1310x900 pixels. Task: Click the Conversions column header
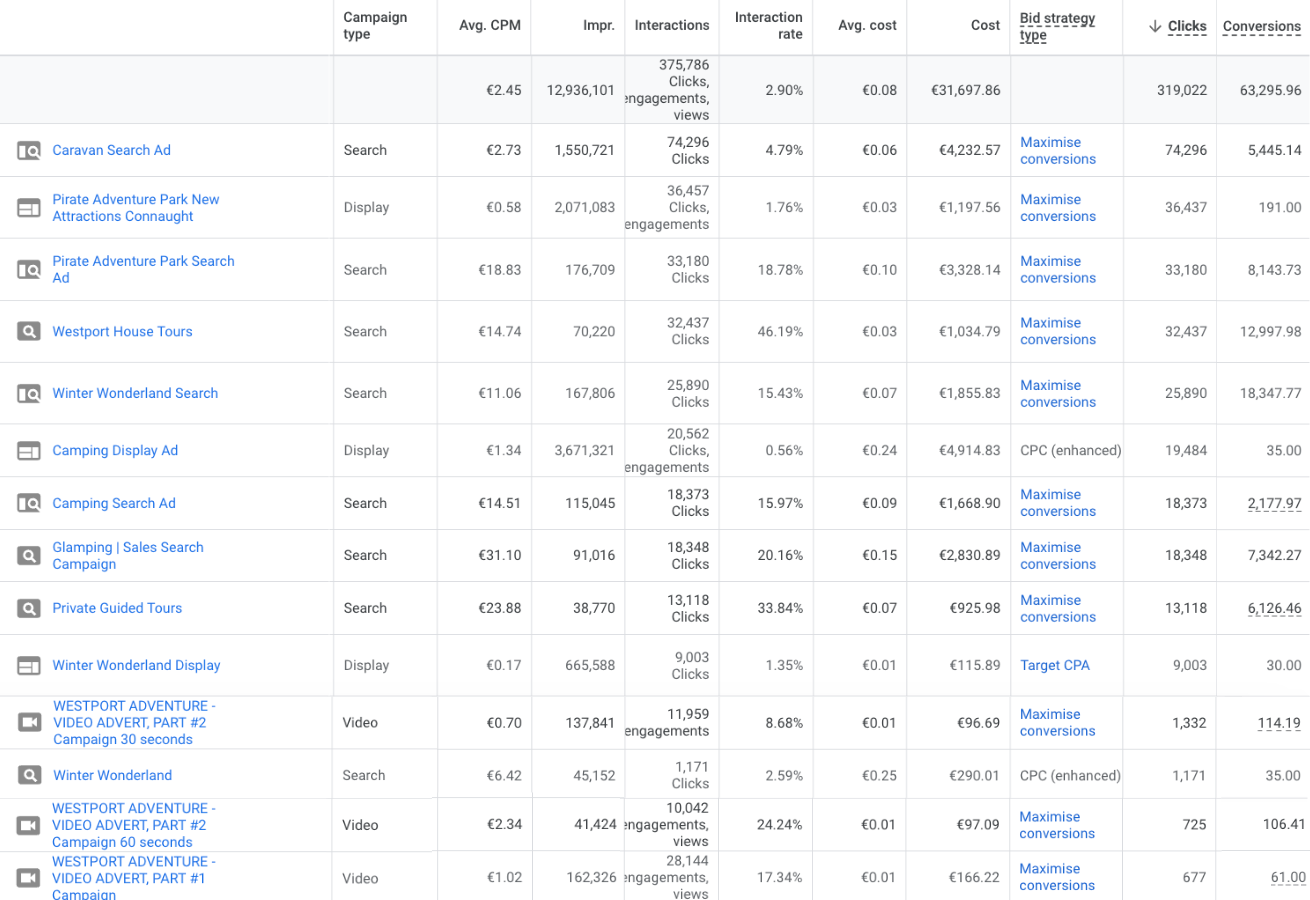tap(1262, 26)
